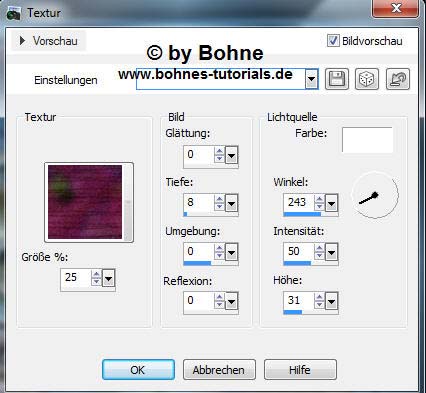The height and width of the screenshot is (393, 426).
Task: Open the Einstellungen presets dropdown
Action: (311, 79)
